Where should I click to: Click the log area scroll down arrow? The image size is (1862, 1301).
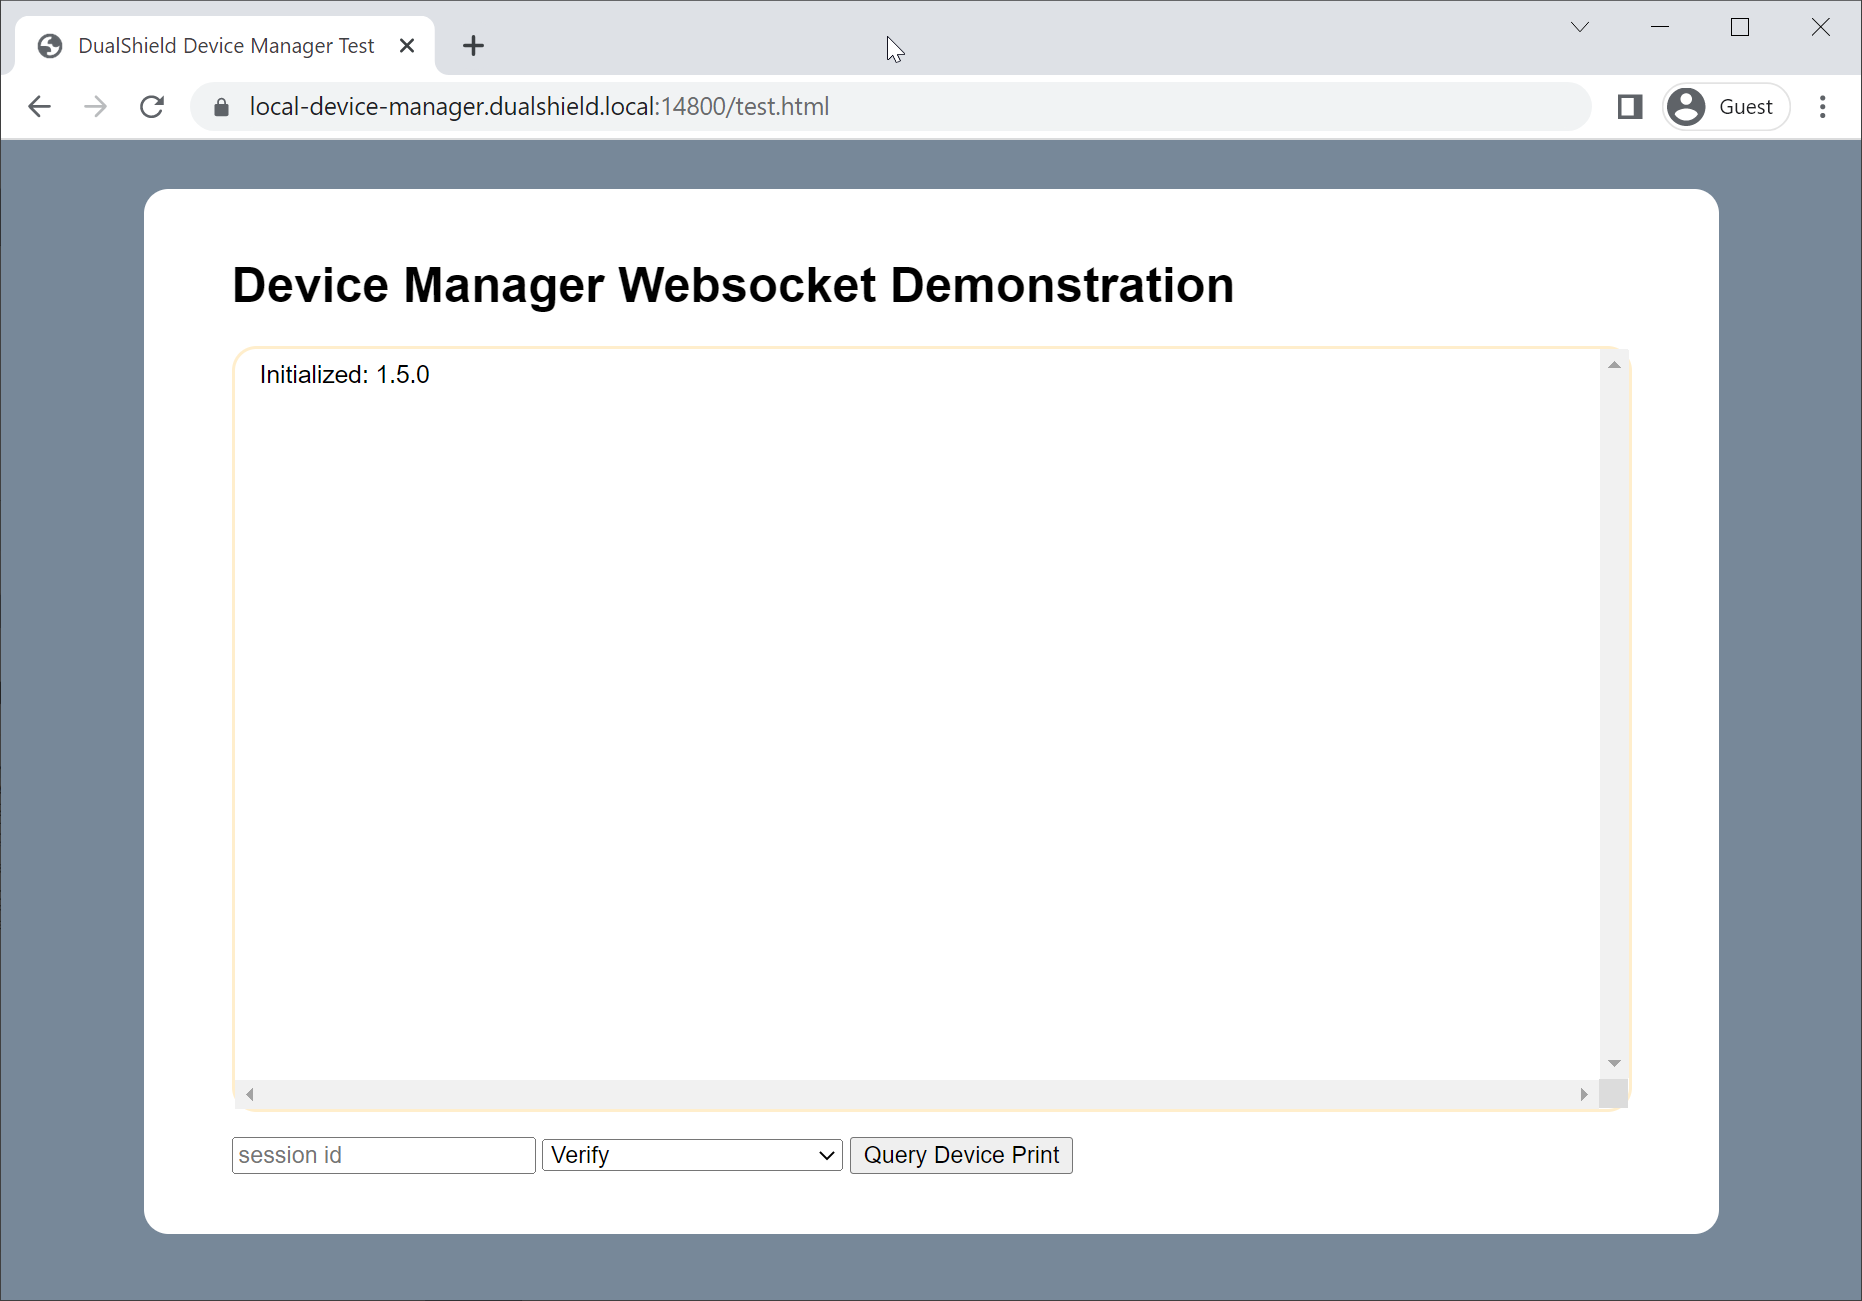coord(1614,1063)
